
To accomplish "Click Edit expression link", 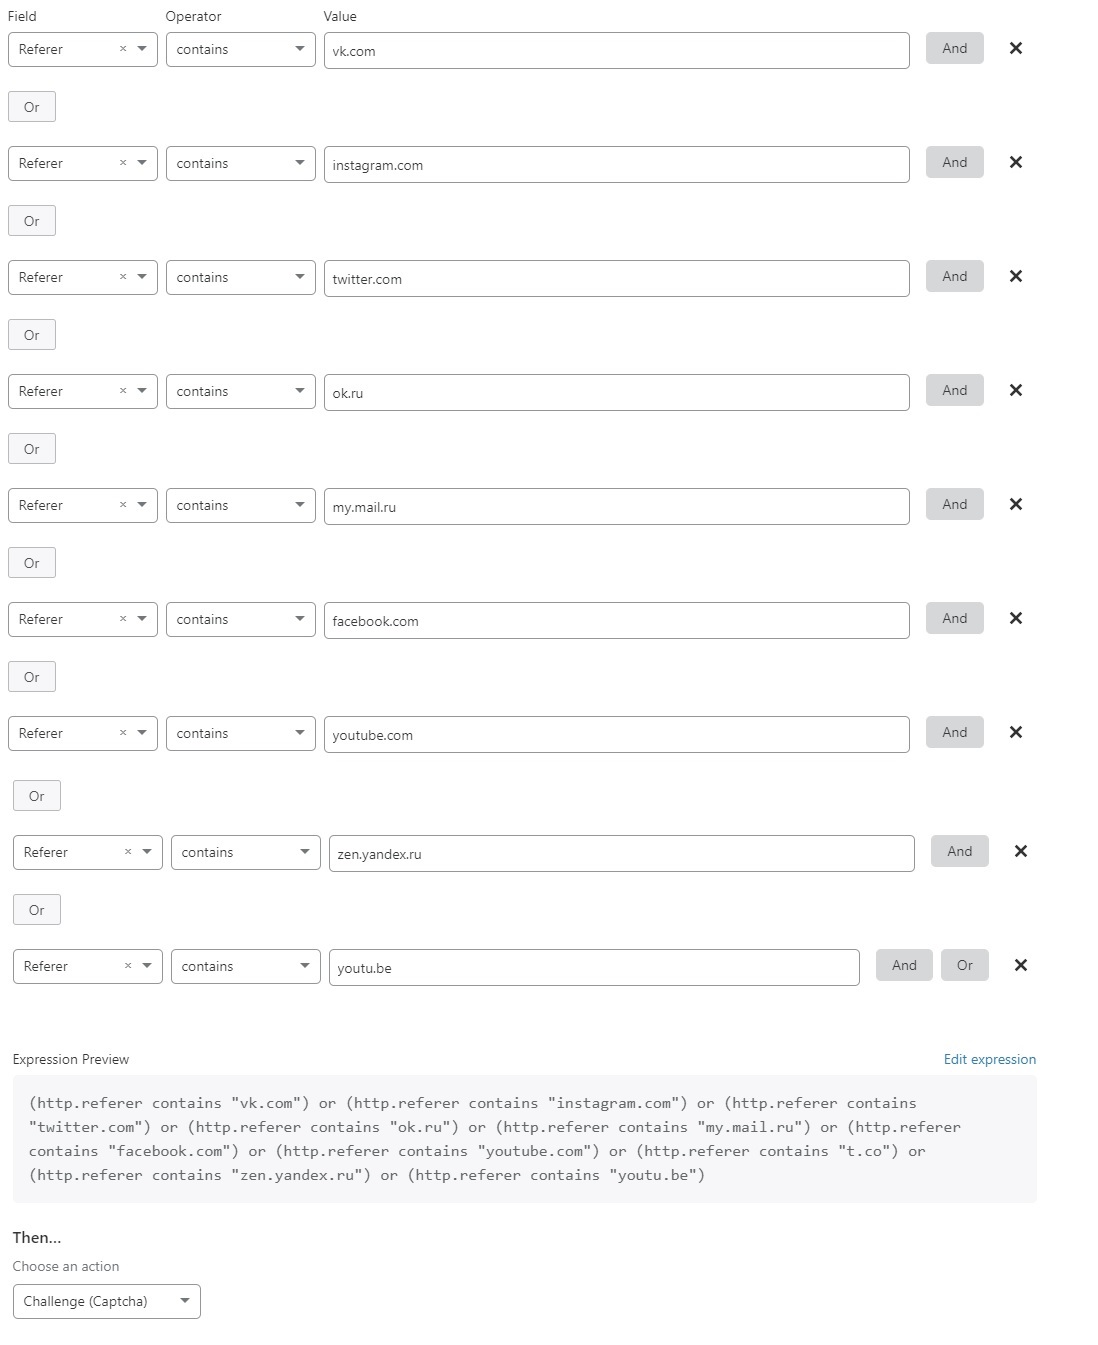I will click(989, 1059).
